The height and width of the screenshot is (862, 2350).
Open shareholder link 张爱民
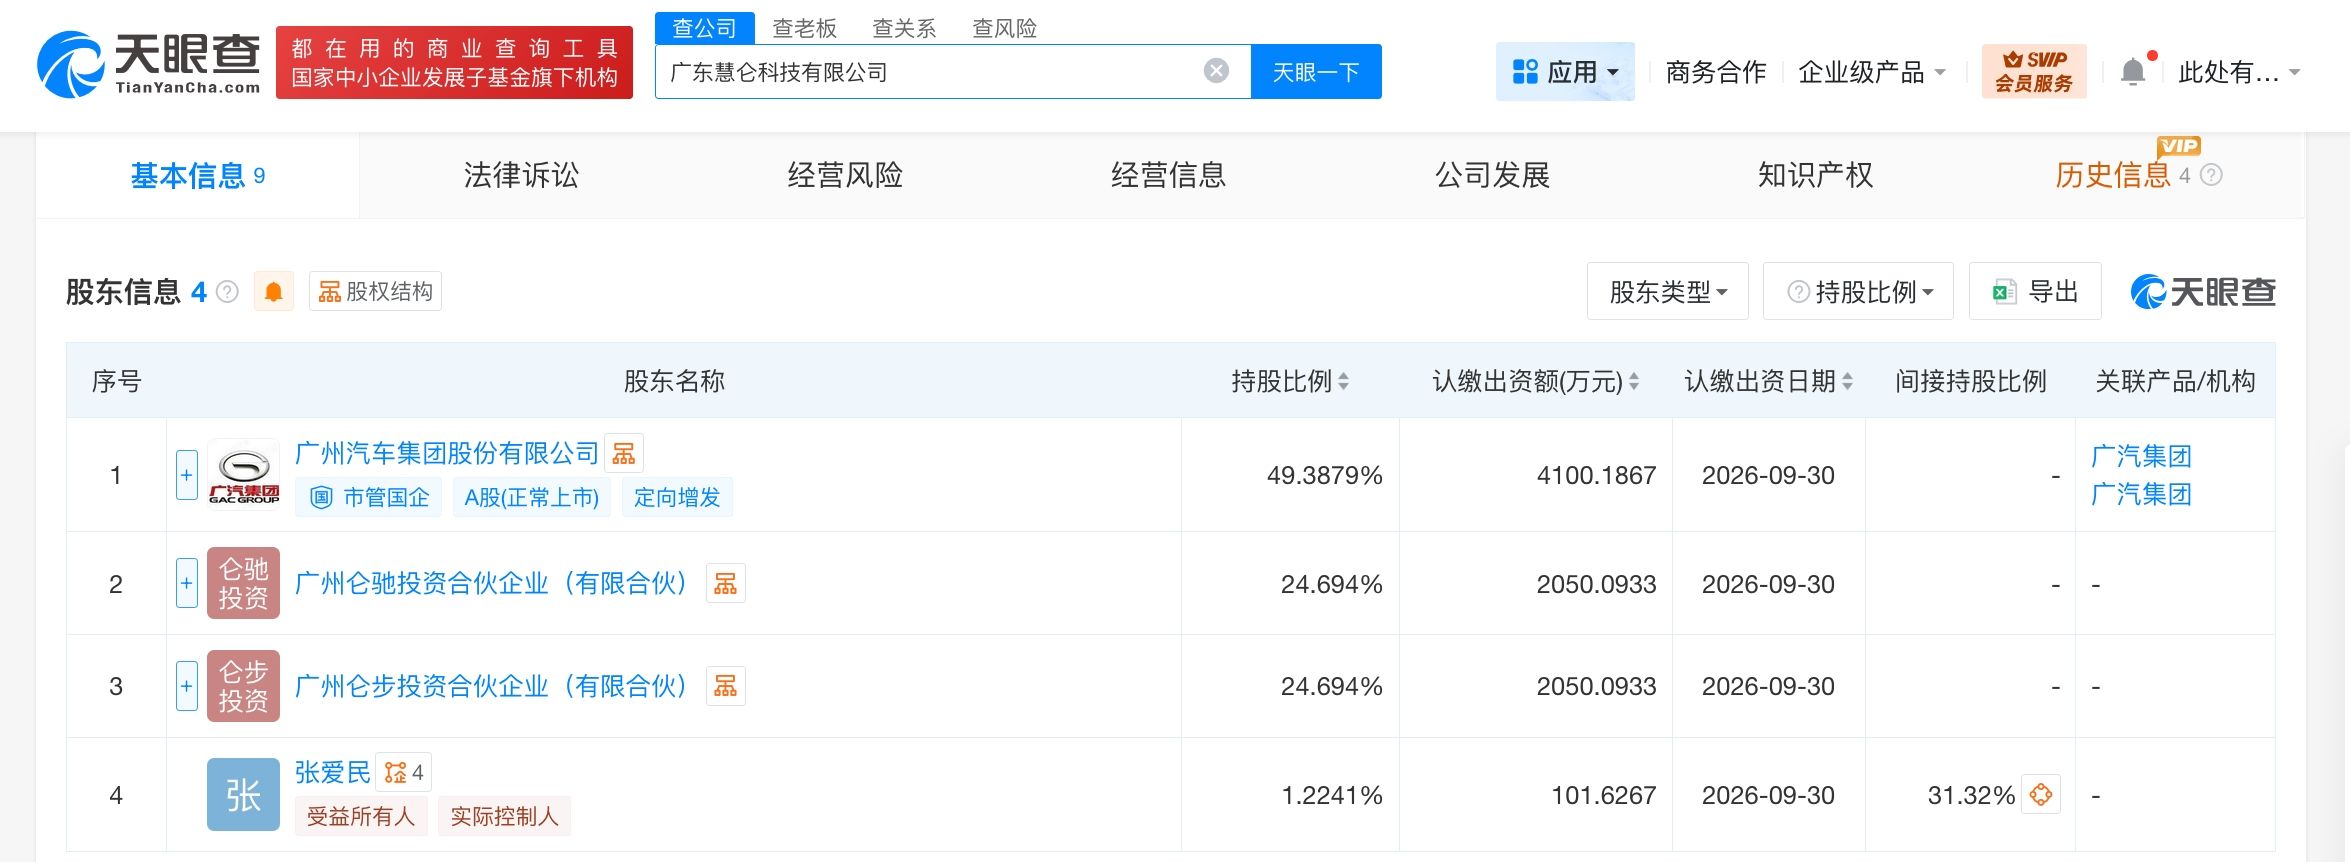point(332,772)
